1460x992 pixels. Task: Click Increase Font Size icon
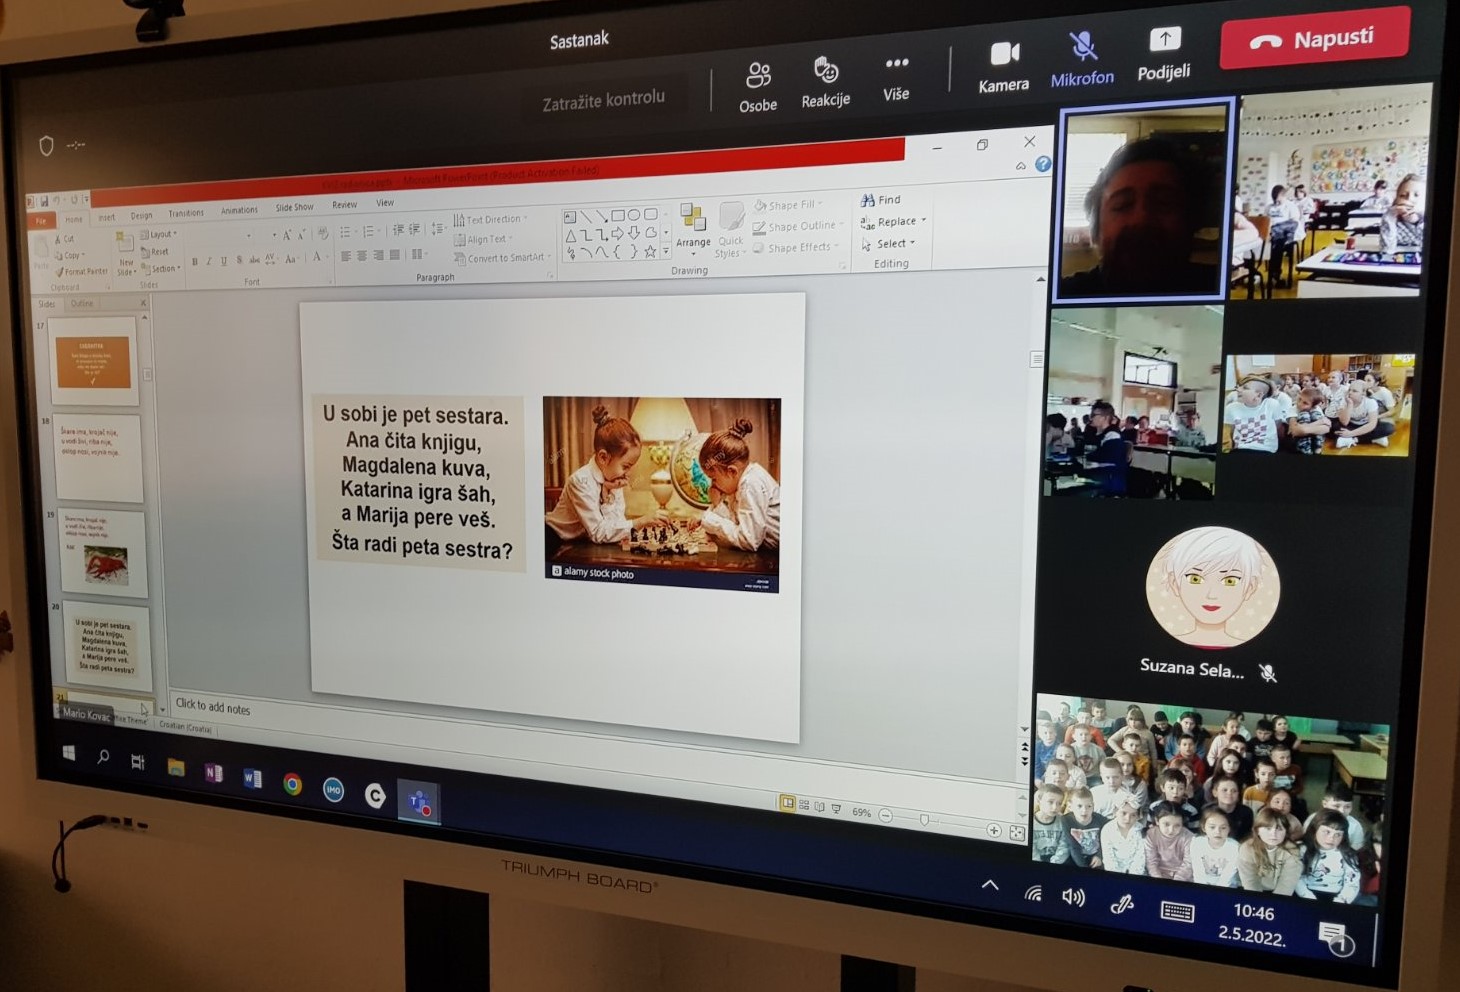click(287, 235)
